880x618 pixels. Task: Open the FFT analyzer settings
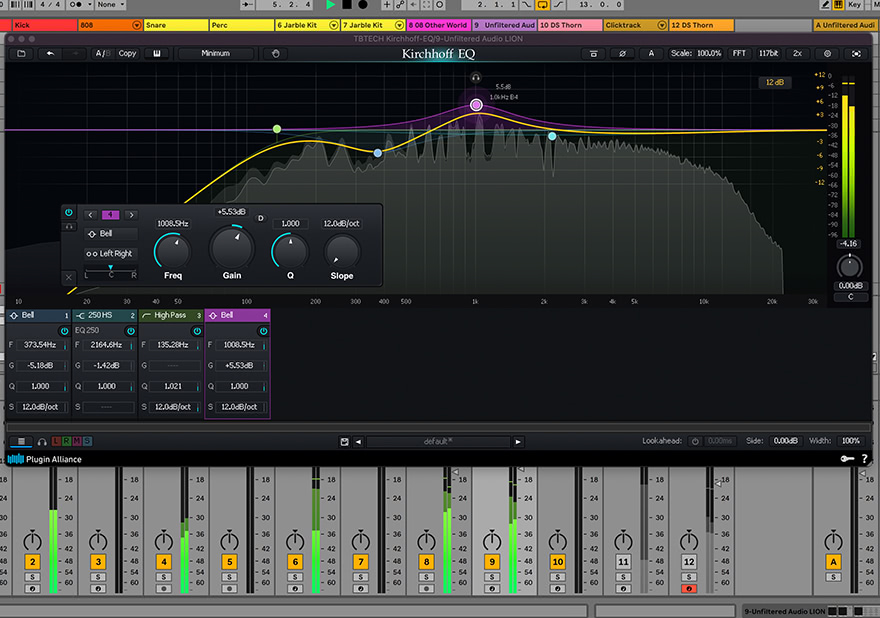click(739, 53)
